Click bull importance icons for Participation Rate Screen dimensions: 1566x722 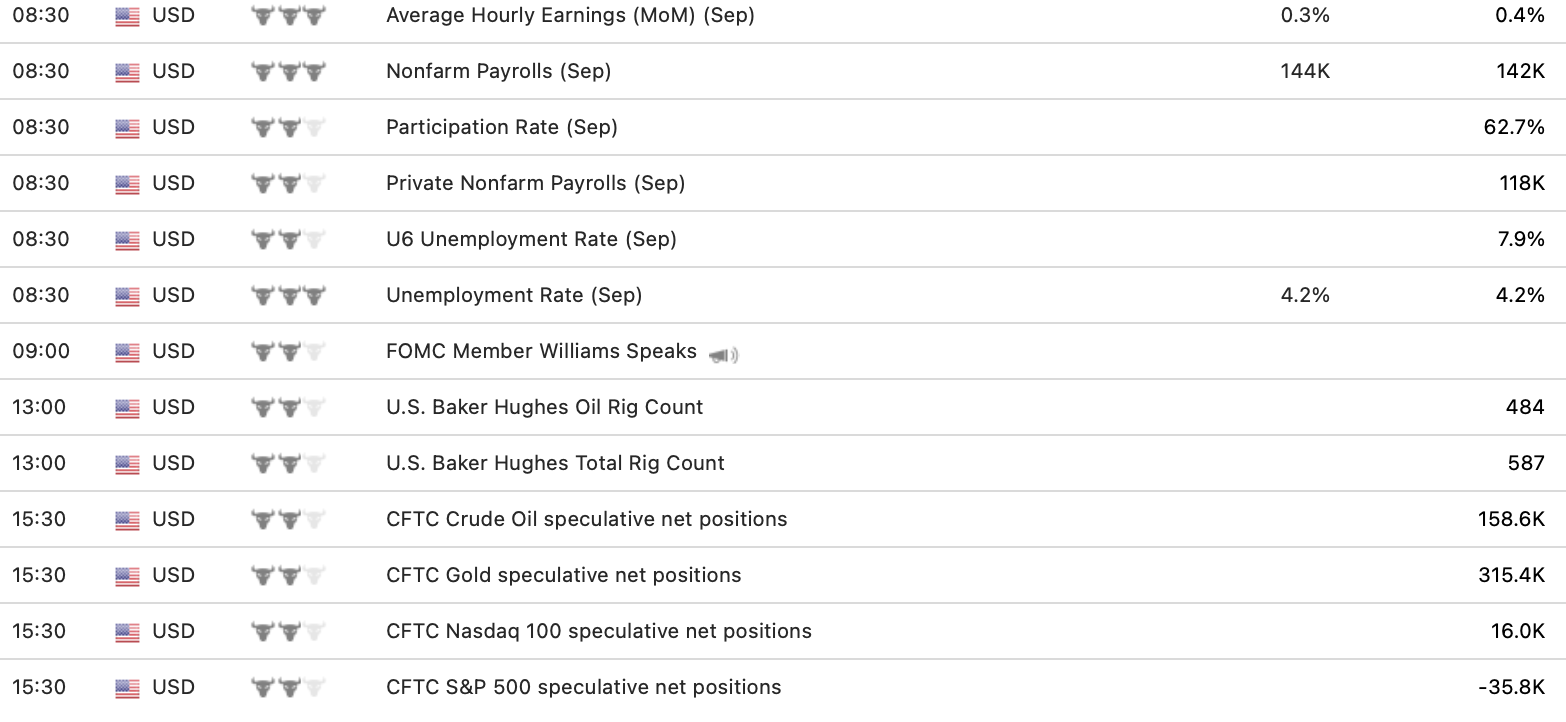click(288, 128)
